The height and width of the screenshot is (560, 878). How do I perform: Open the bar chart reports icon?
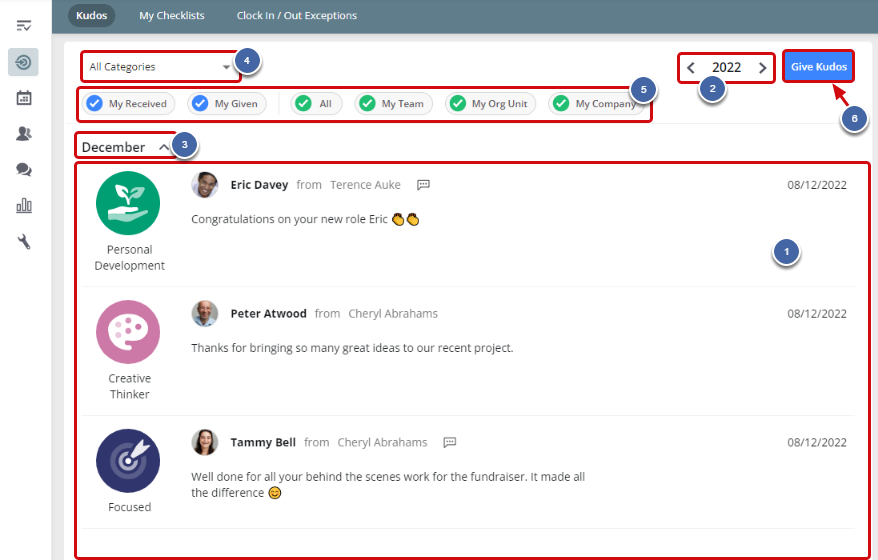pos(24,206)
